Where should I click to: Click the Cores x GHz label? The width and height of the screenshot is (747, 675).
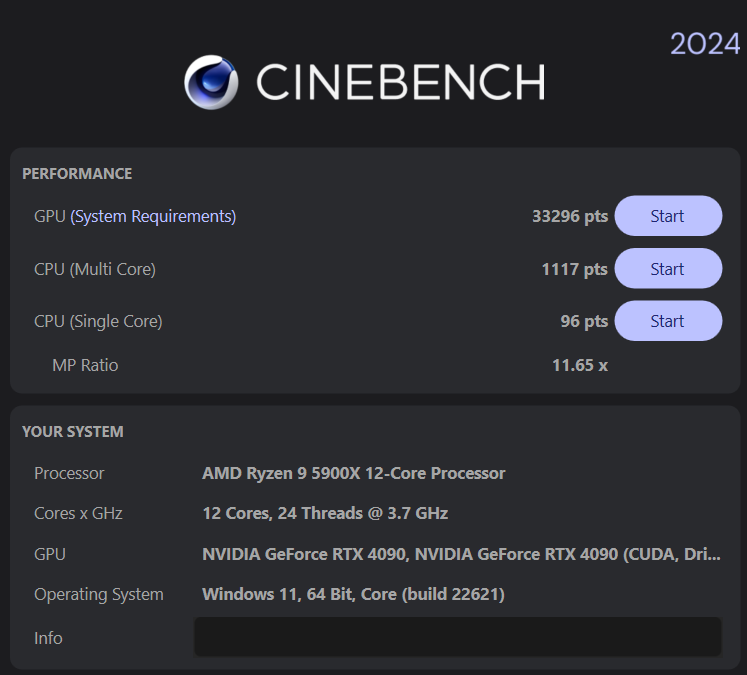click(x=78, y=513)
